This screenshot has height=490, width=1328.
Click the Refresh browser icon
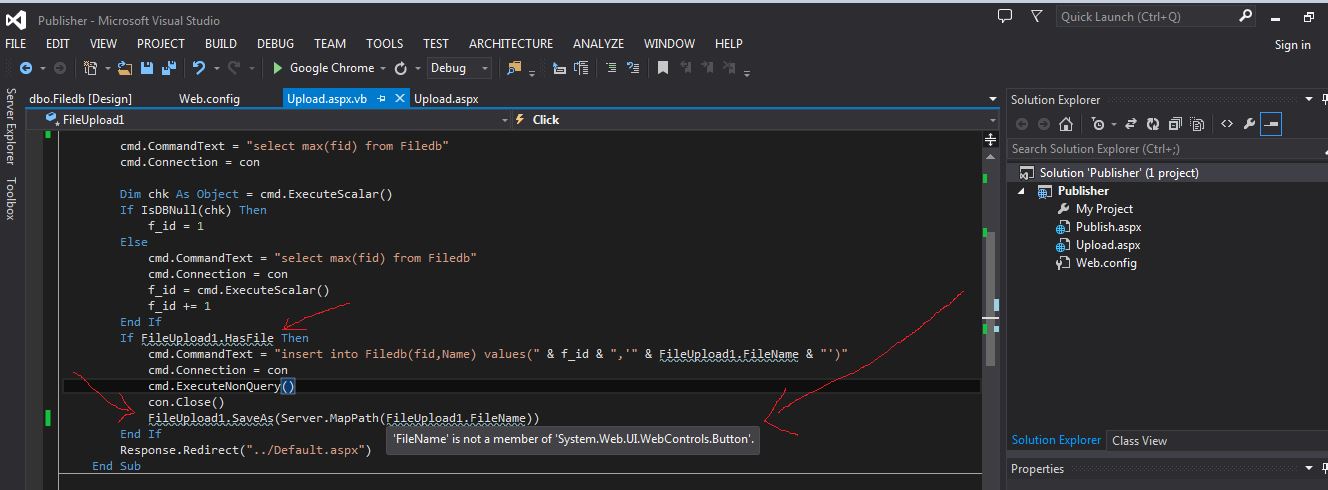401,68
